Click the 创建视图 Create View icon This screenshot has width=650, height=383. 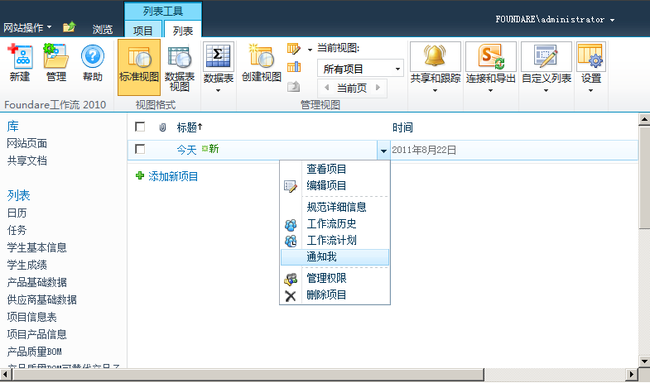[x=261, y=56]
